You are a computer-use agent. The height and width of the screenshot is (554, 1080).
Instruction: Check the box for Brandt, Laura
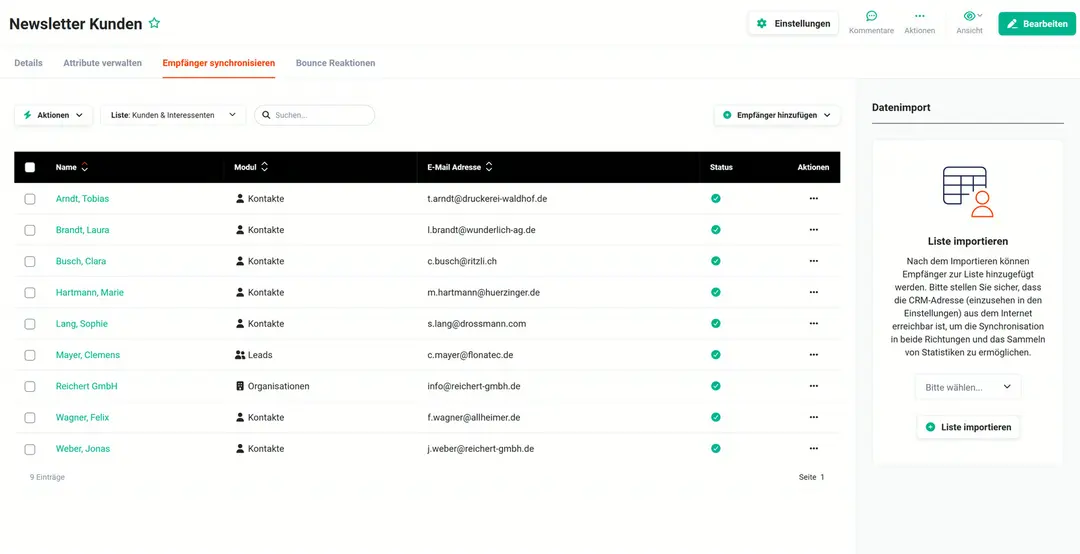(30, 230)
